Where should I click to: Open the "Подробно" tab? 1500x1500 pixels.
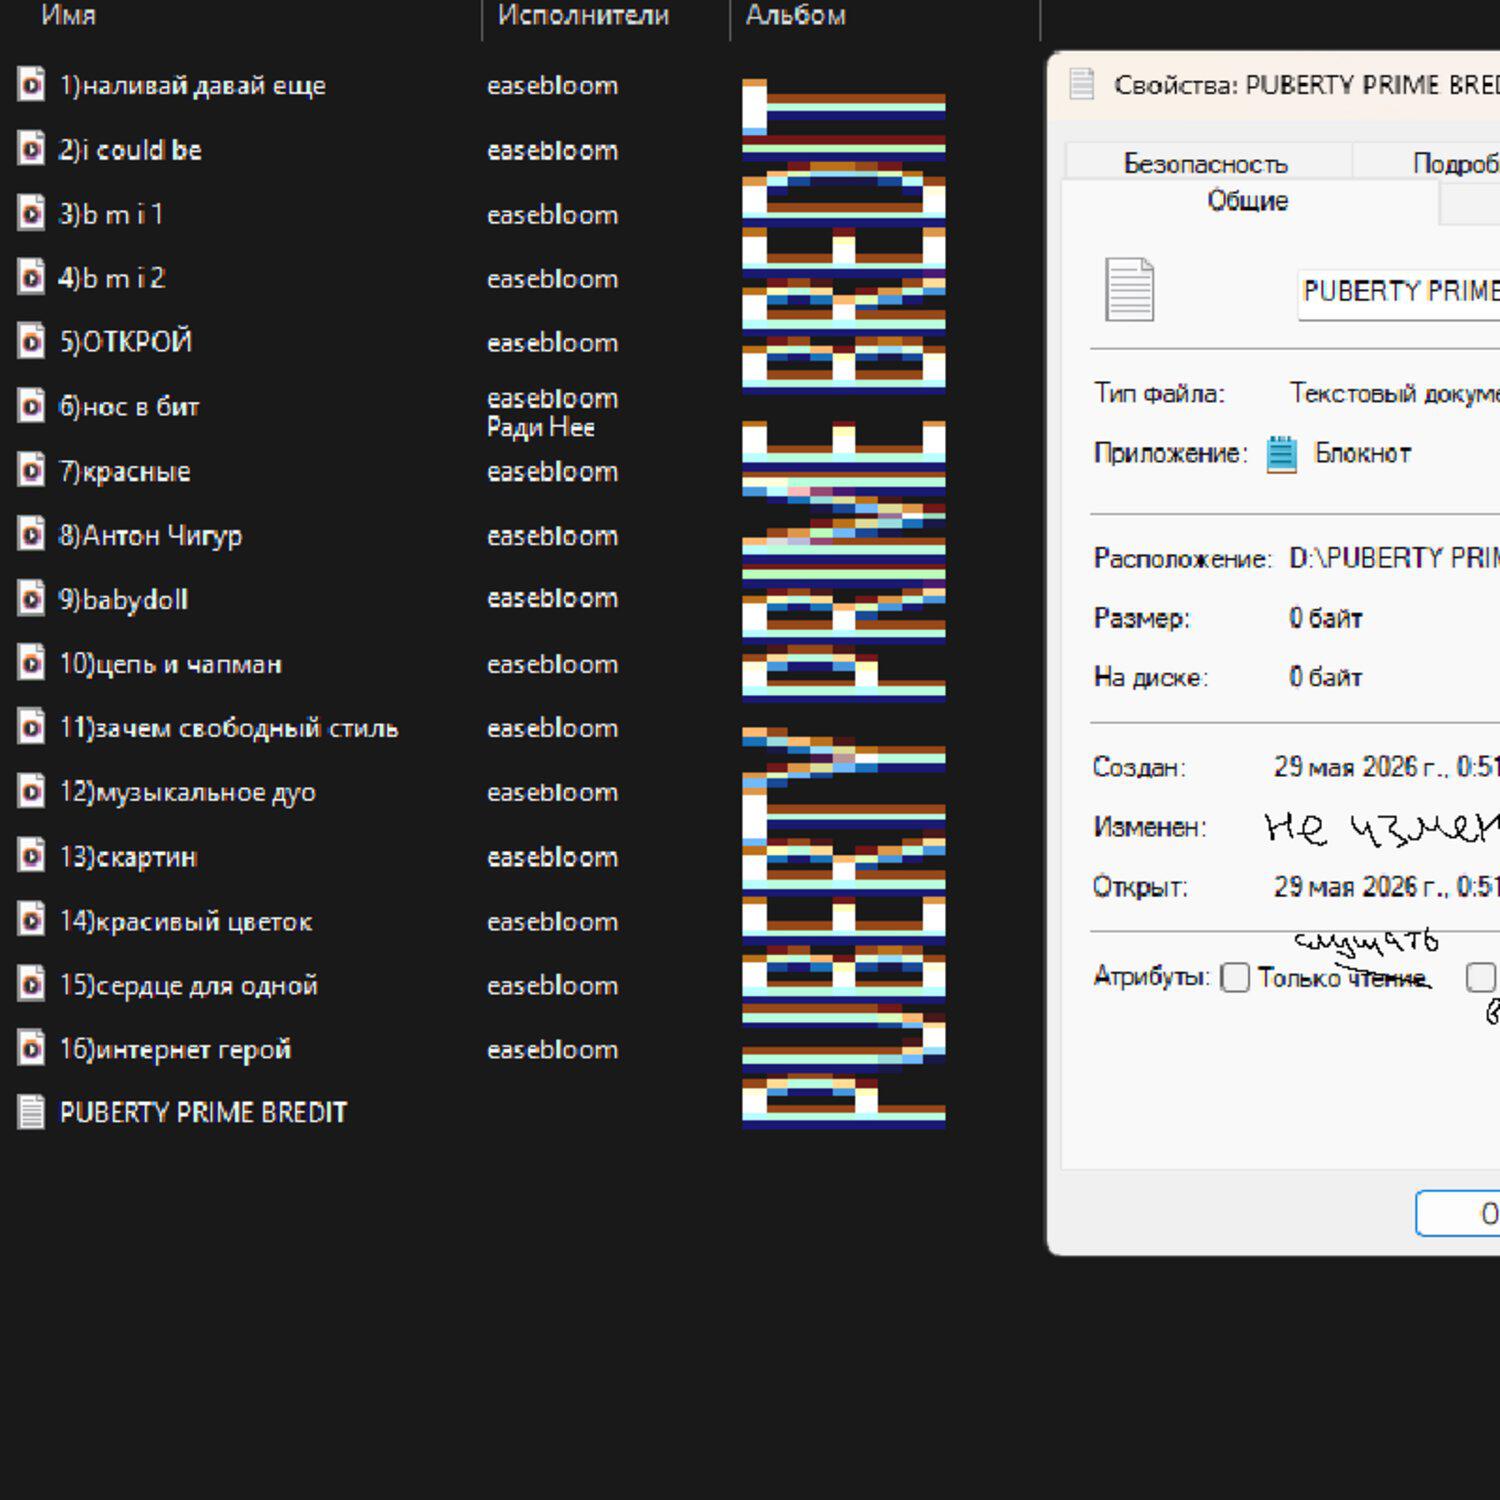click(x=1455, y=163)
